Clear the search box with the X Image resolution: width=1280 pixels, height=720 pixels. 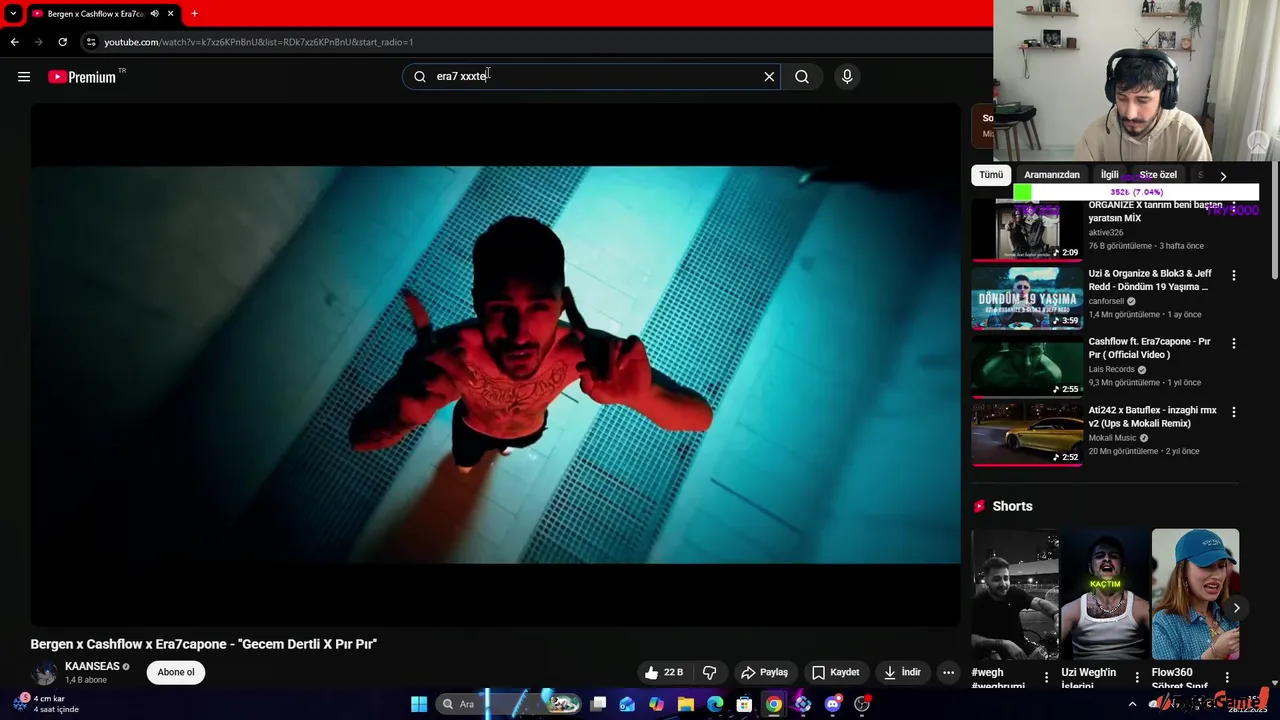(769, 77)
